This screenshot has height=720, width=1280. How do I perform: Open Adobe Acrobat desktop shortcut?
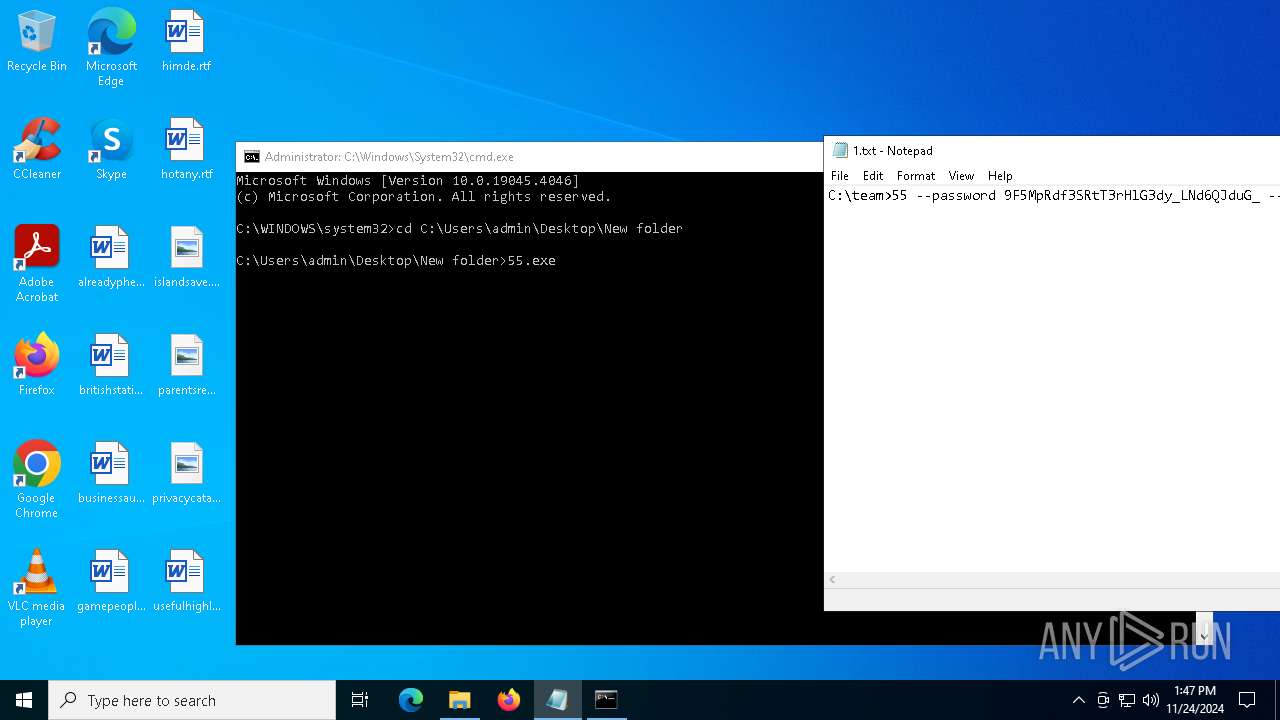(37, 264)
